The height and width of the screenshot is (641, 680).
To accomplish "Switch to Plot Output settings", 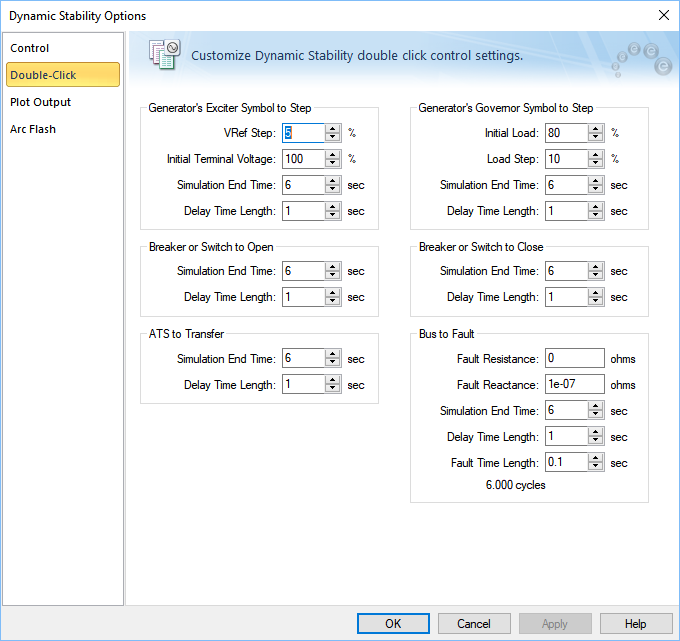I will point(41,102).
